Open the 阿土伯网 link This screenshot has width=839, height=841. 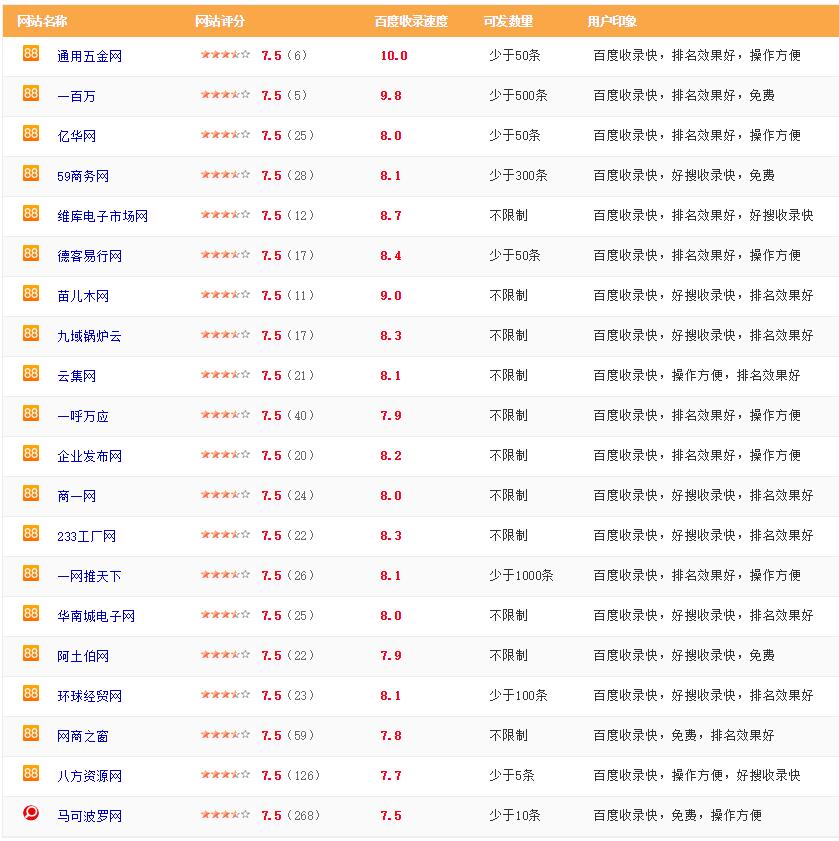click(x=83, y=656)
